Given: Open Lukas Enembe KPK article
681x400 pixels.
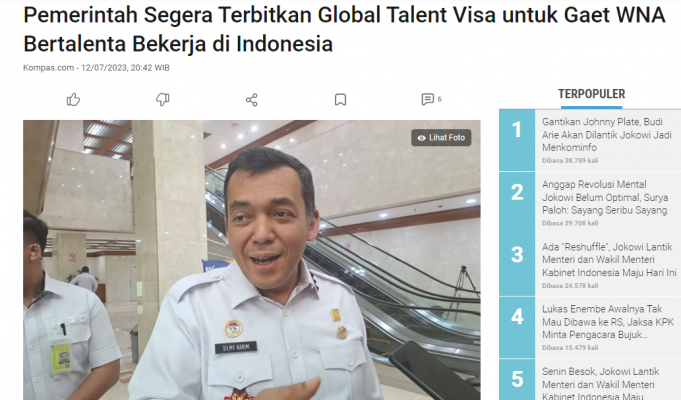Looking at the screenshot, I should tap(608, 322).
